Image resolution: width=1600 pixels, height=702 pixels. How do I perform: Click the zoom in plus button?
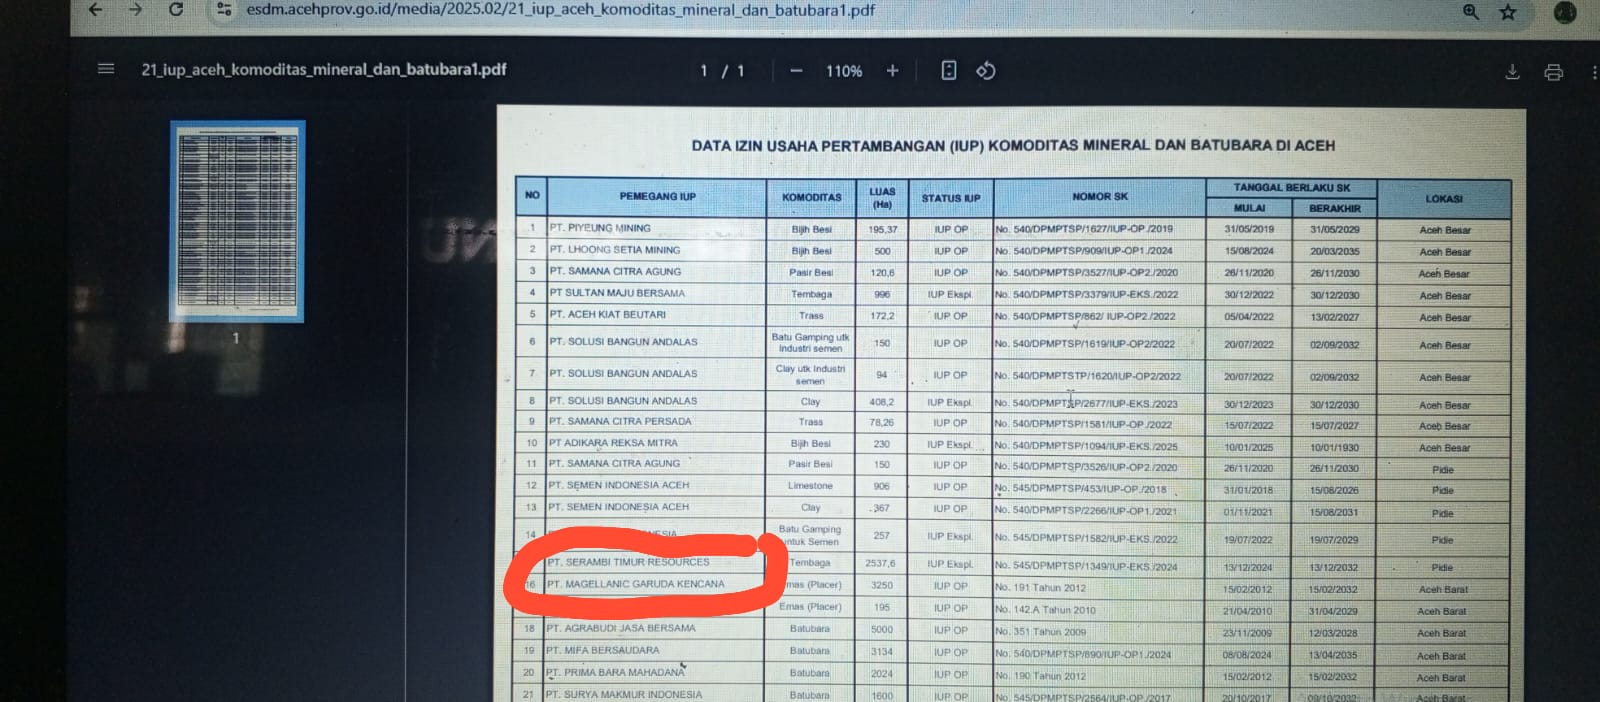pyautogui.click(x=892, y=71)
